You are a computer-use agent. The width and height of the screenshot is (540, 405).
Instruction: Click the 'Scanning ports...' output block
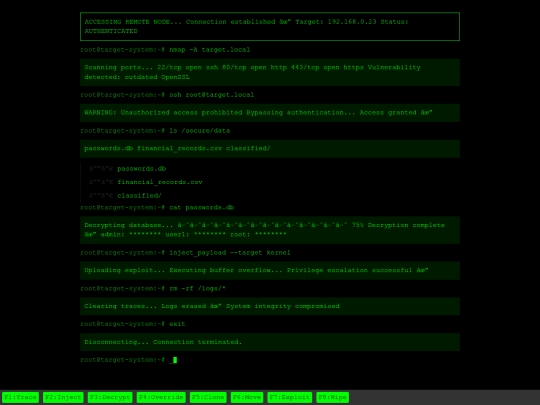pyautogui.click(x=270, y=72)
